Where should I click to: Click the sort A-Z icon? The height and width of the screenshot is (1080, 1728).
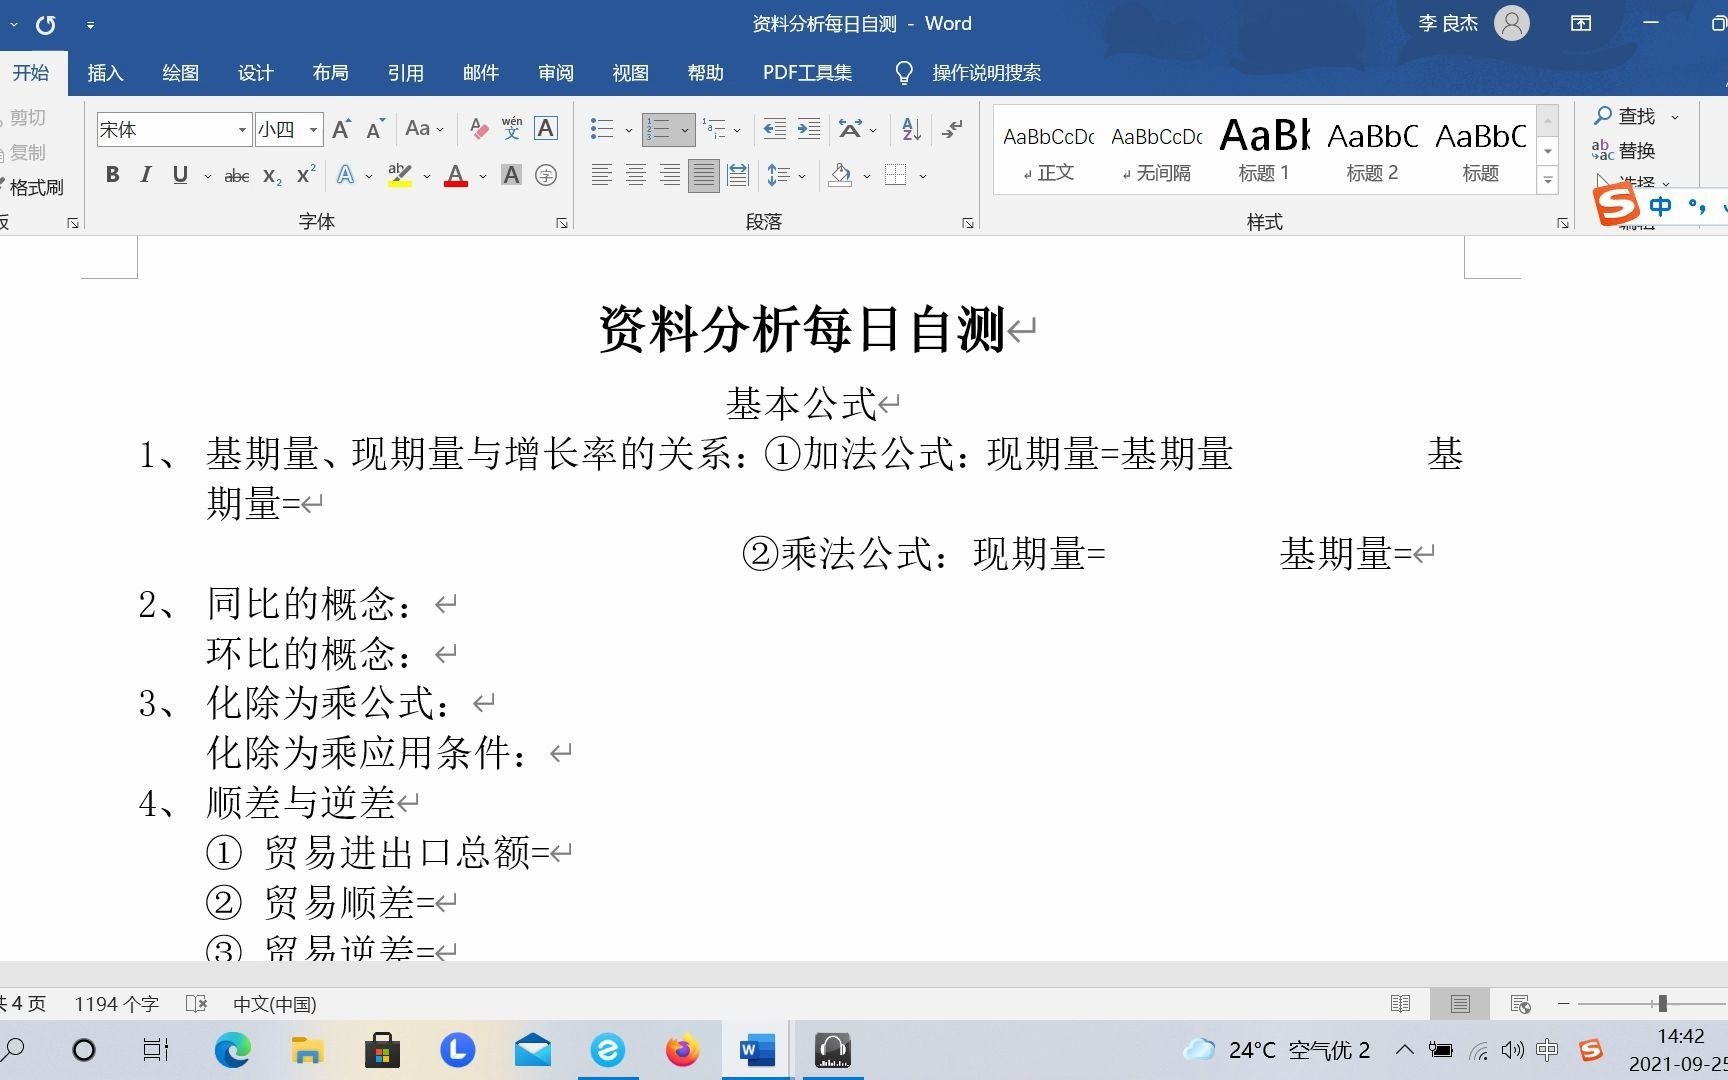click(x=911, y=129)
